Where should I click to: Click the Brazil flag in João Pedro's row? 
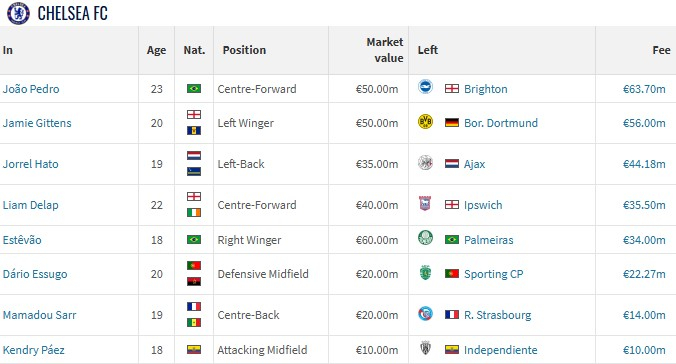[194, 88]
